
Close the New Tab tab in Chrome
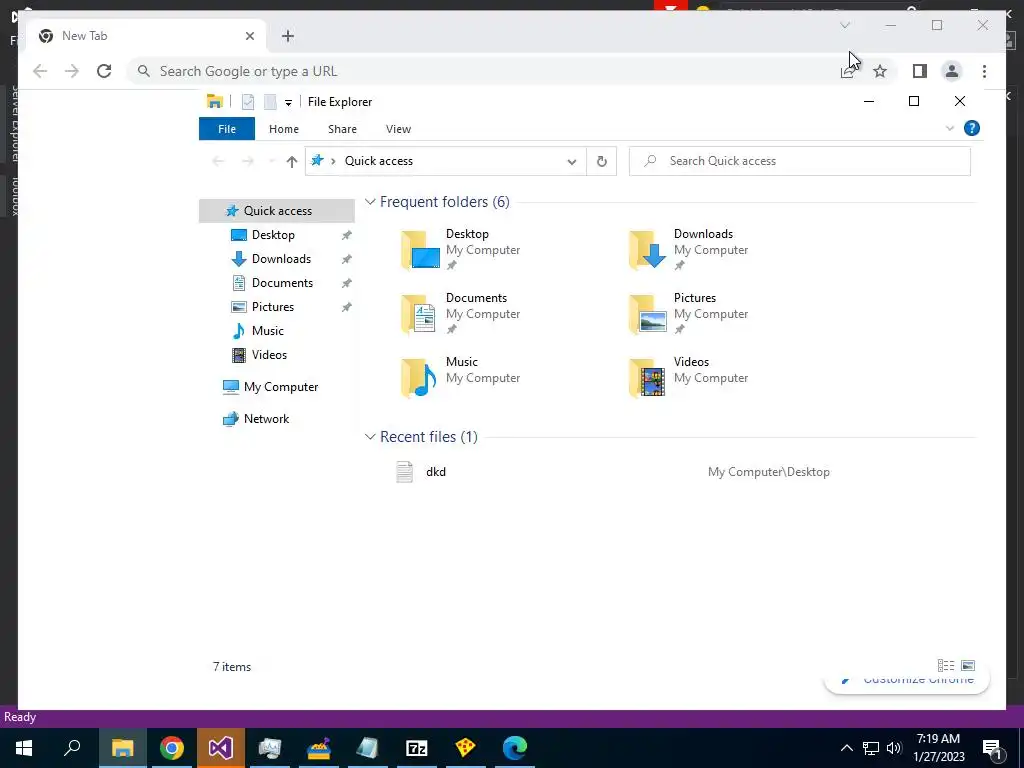click(249, 36)
